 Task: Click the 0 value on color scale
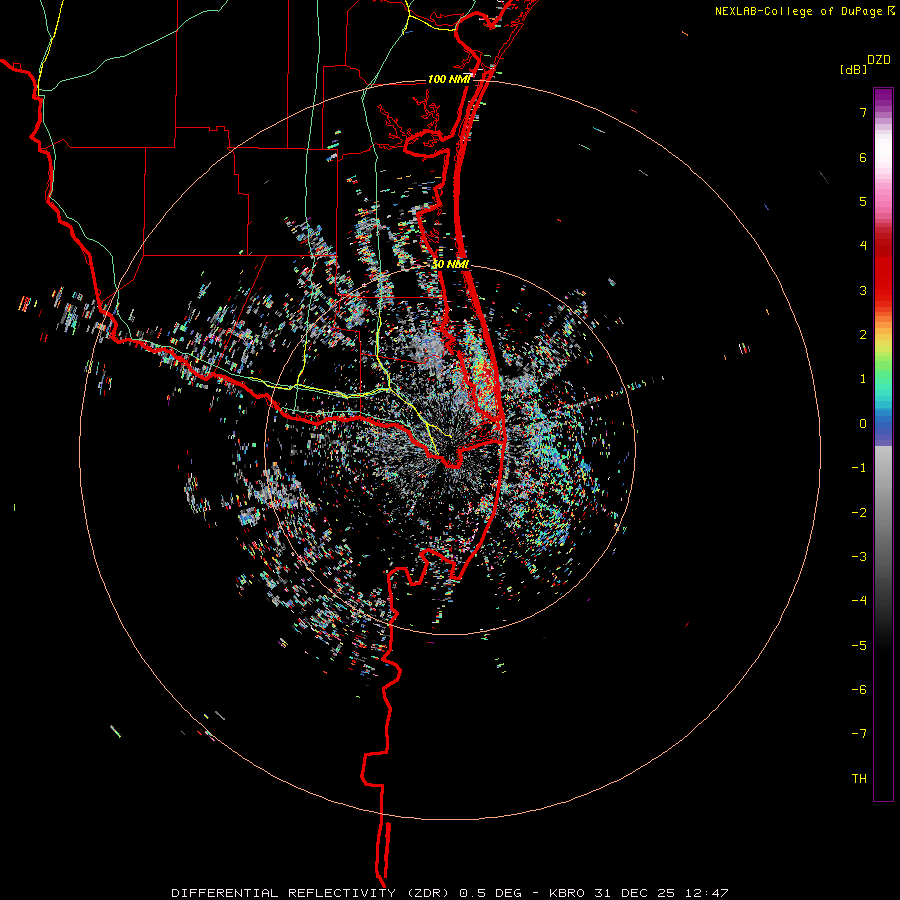coord(863,424)
